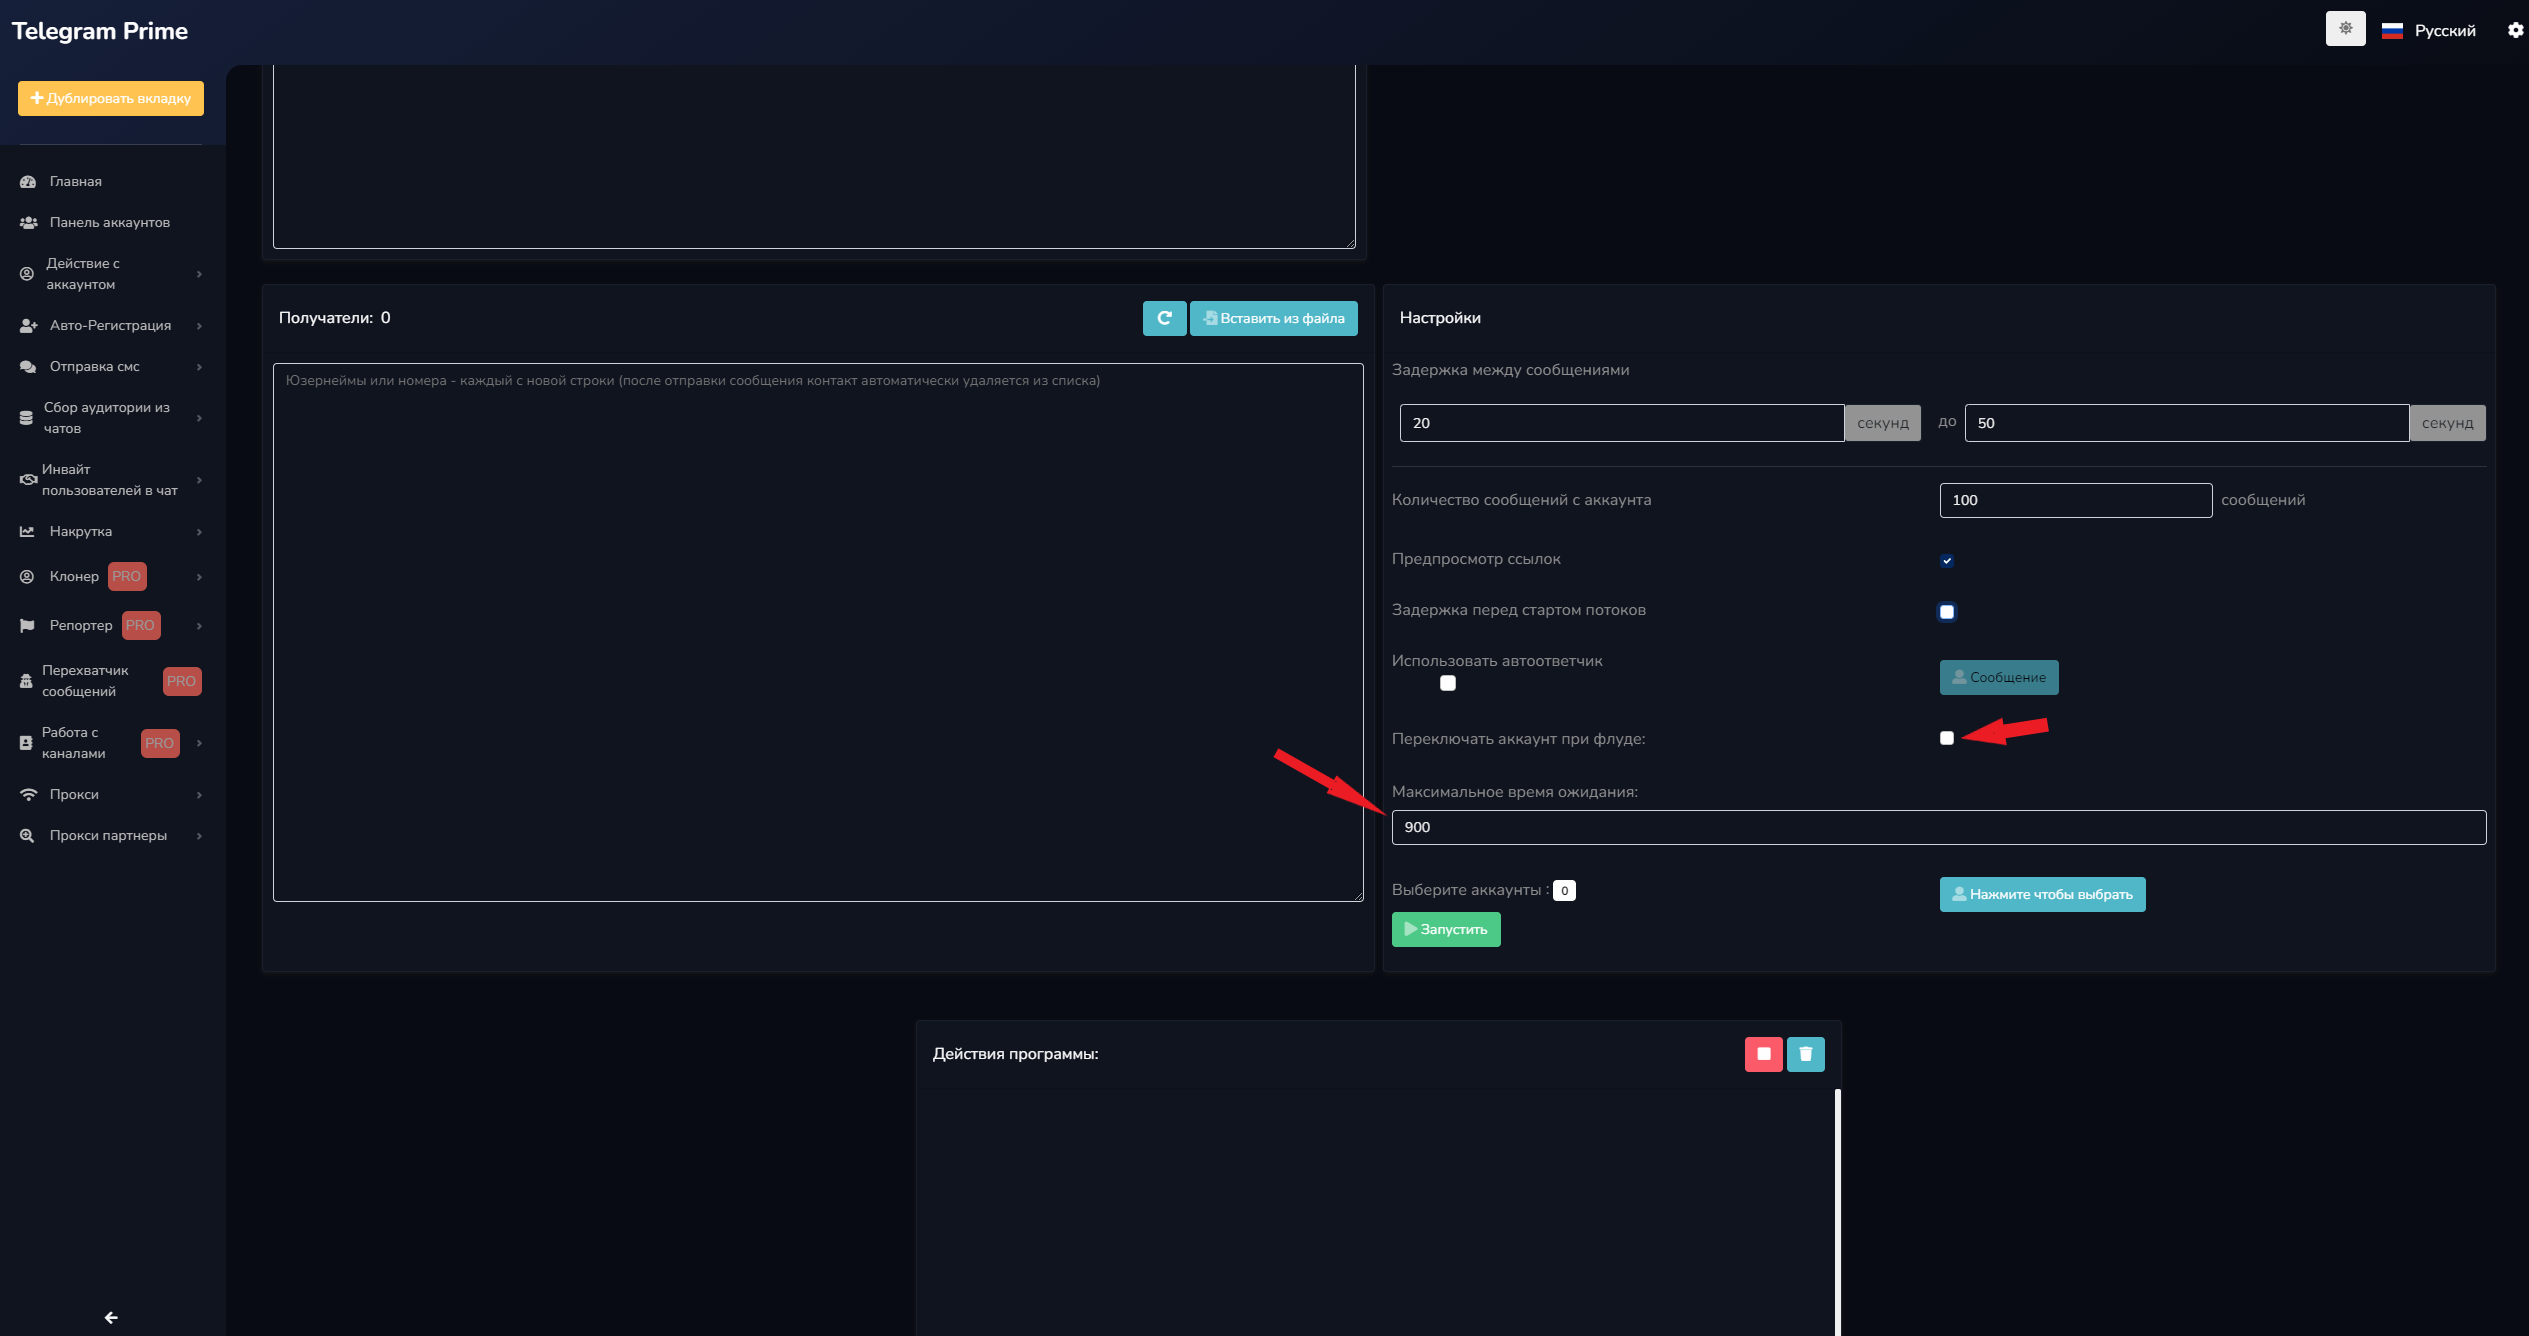The image size is (2529, 1336).
Task: Click the Сбор аудитории database icon
Action: pos(26,418)
